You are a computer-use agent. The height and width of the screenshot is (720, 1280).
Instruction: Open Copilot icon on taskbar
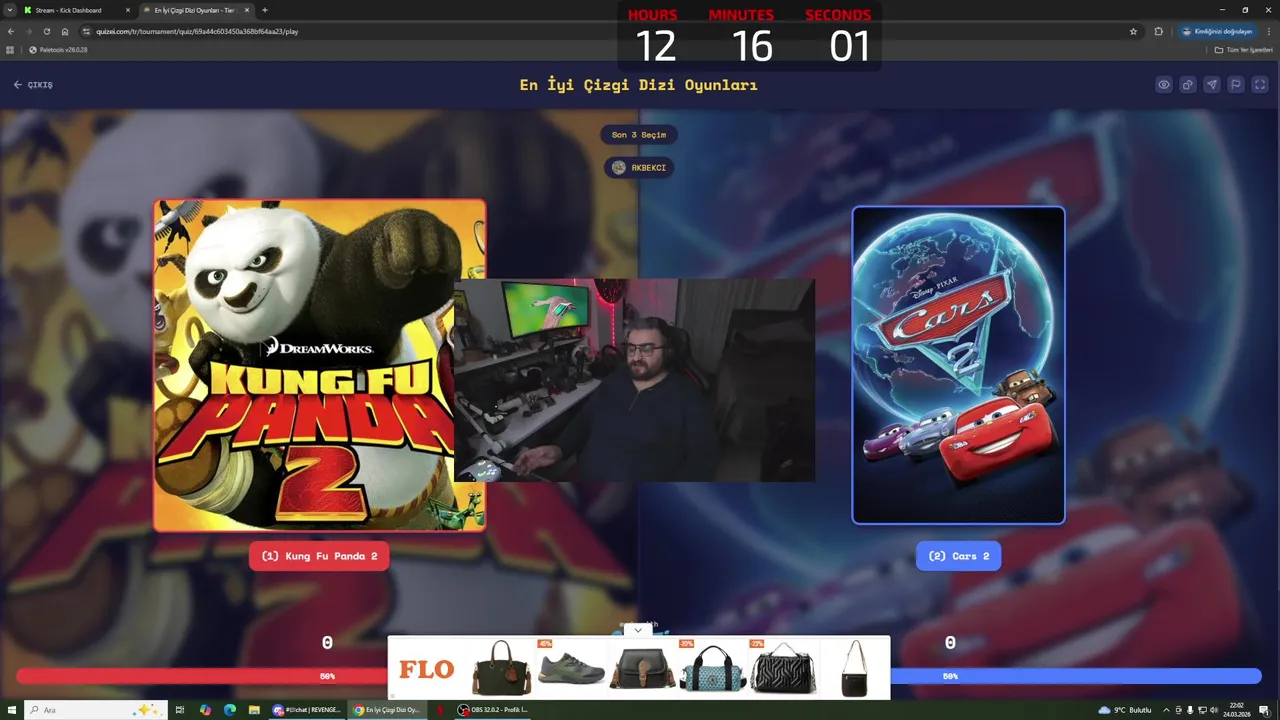coord(205,710)
